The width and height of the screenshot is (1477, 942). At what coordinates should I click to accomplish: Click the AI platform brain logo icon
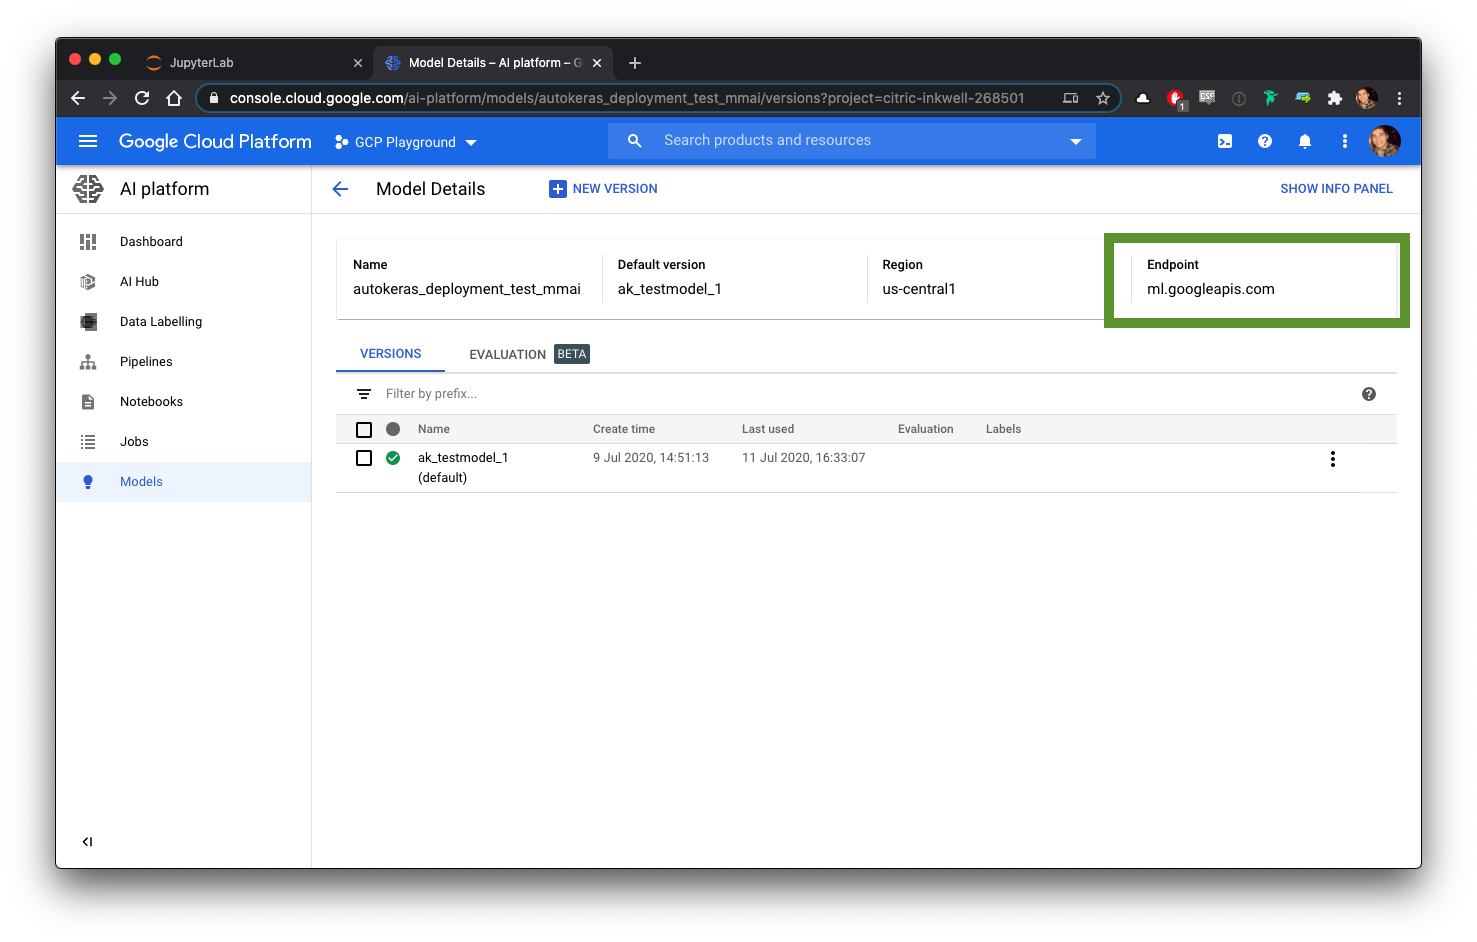tap(88, 189)
